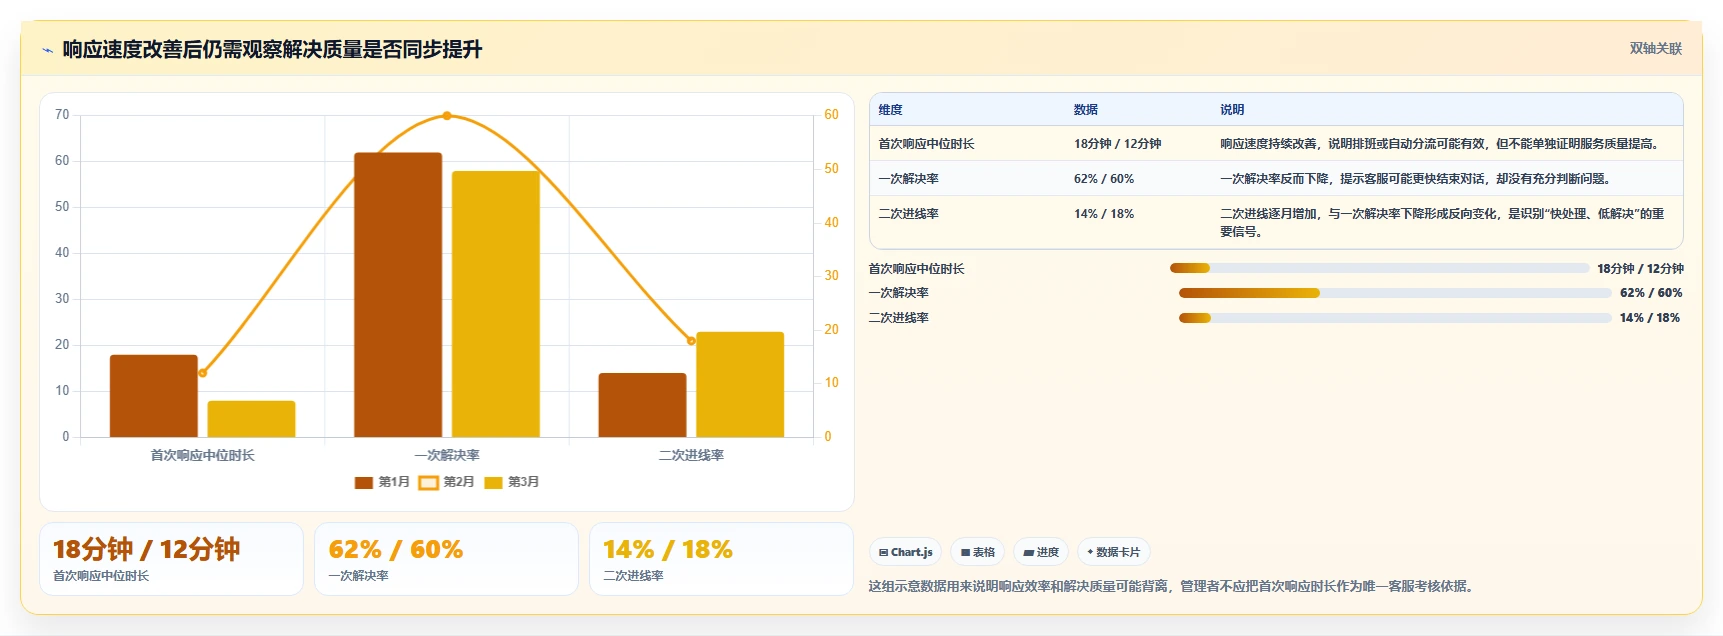Click the lightning icon beside the card title

click(47, 50)
